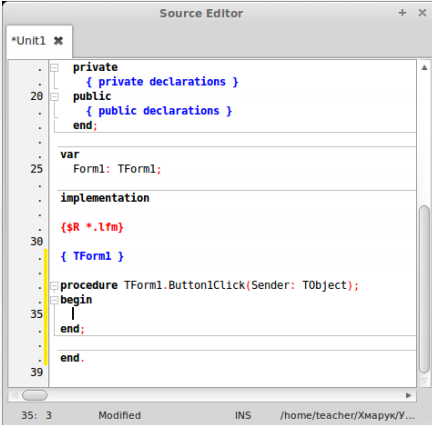This screenshot has width=432, height=425.
Task: Collapse the private section fold marker
Action: click(54, 68)
